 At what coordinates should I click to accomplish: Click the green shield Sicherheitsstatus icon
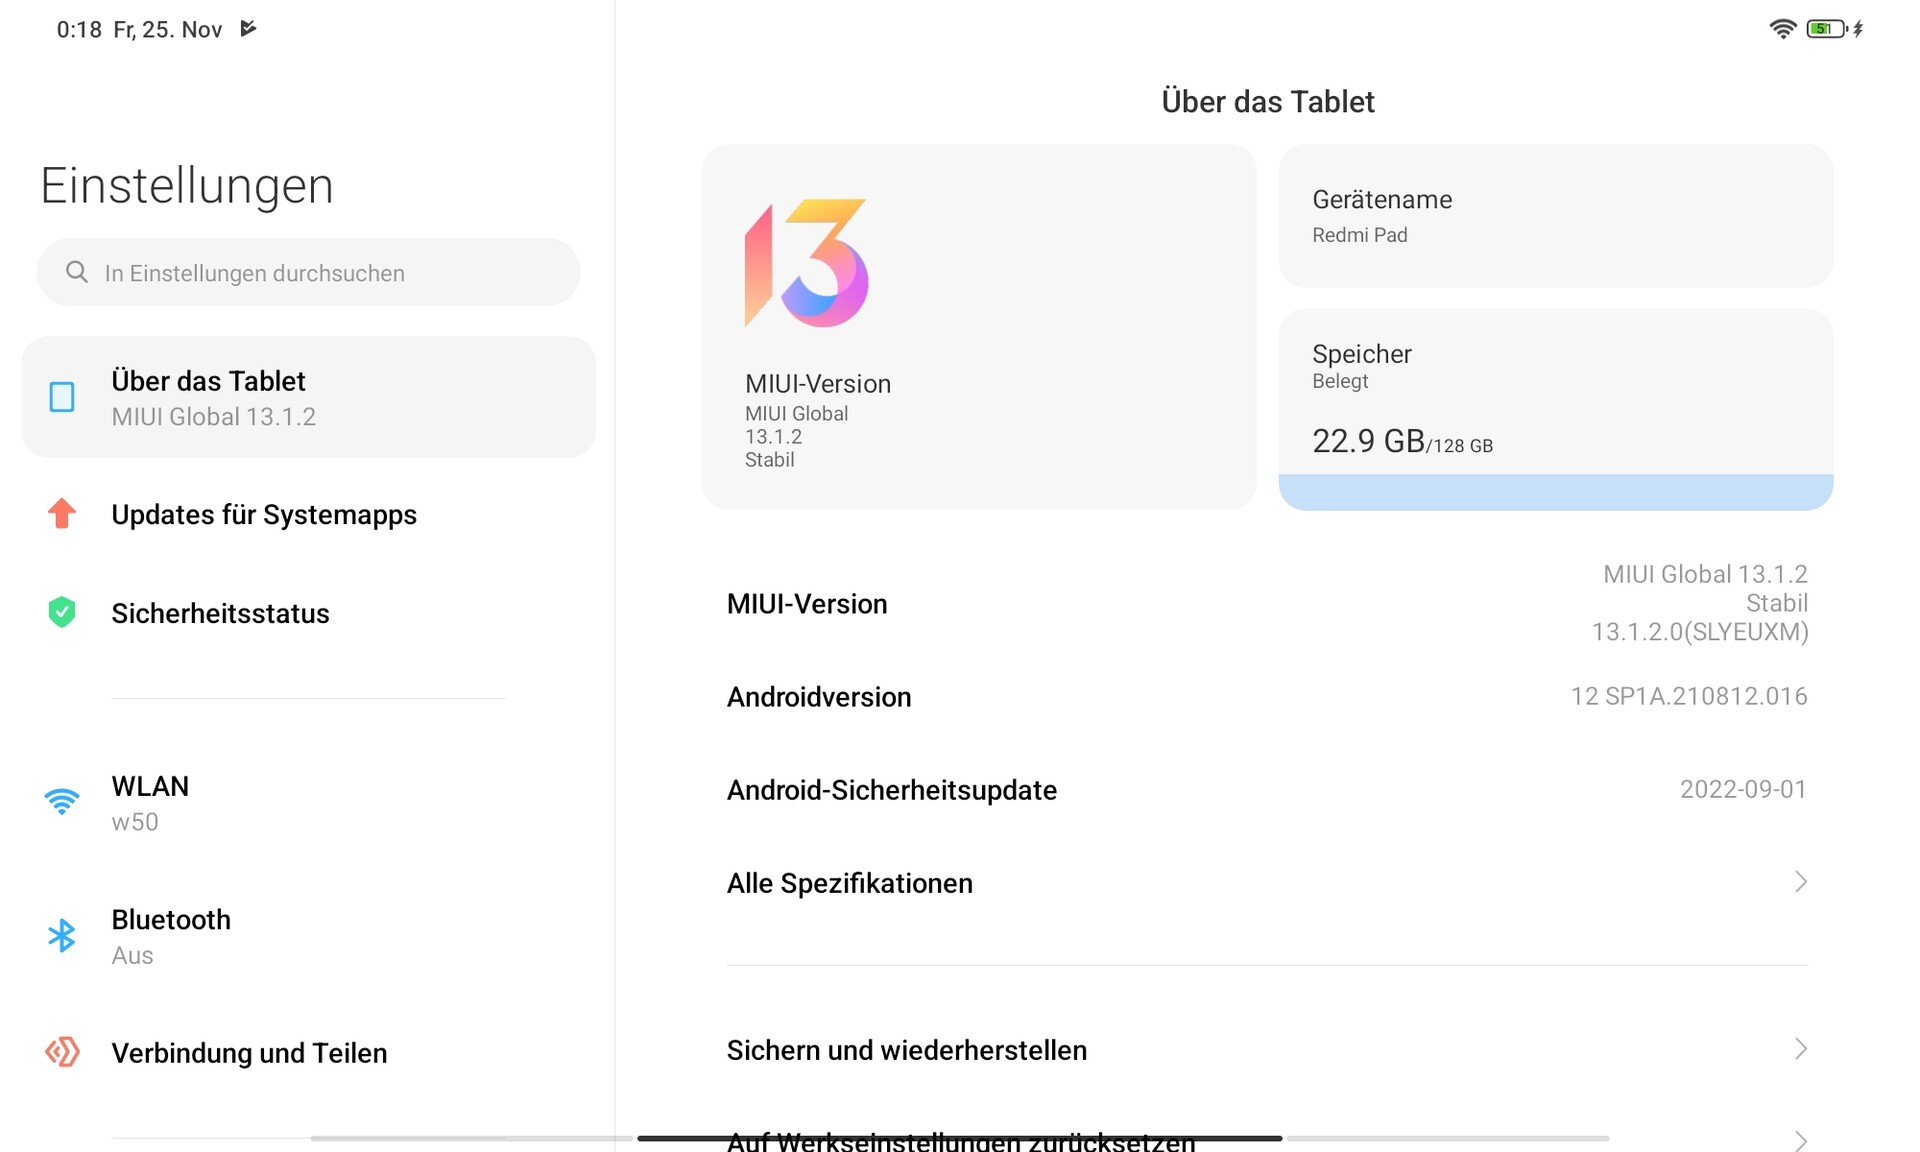tap(62, 612)
